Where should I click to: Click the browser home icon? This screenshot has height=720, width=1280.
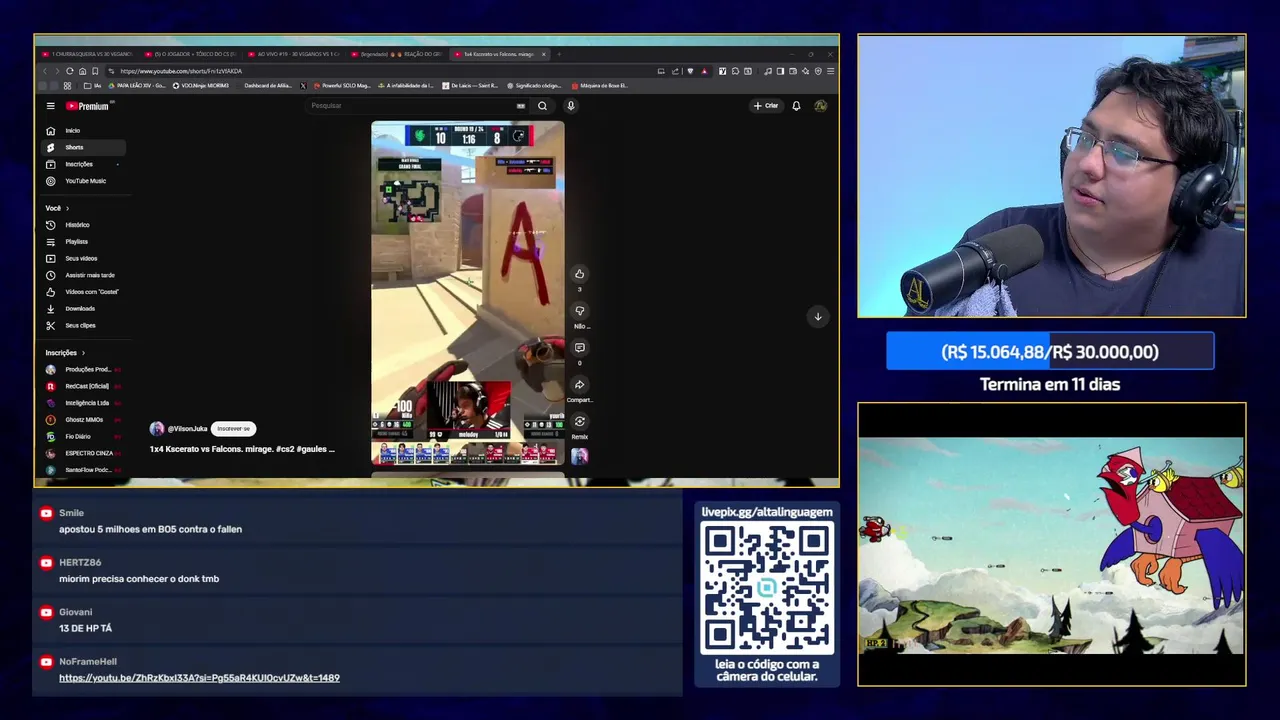82,71
